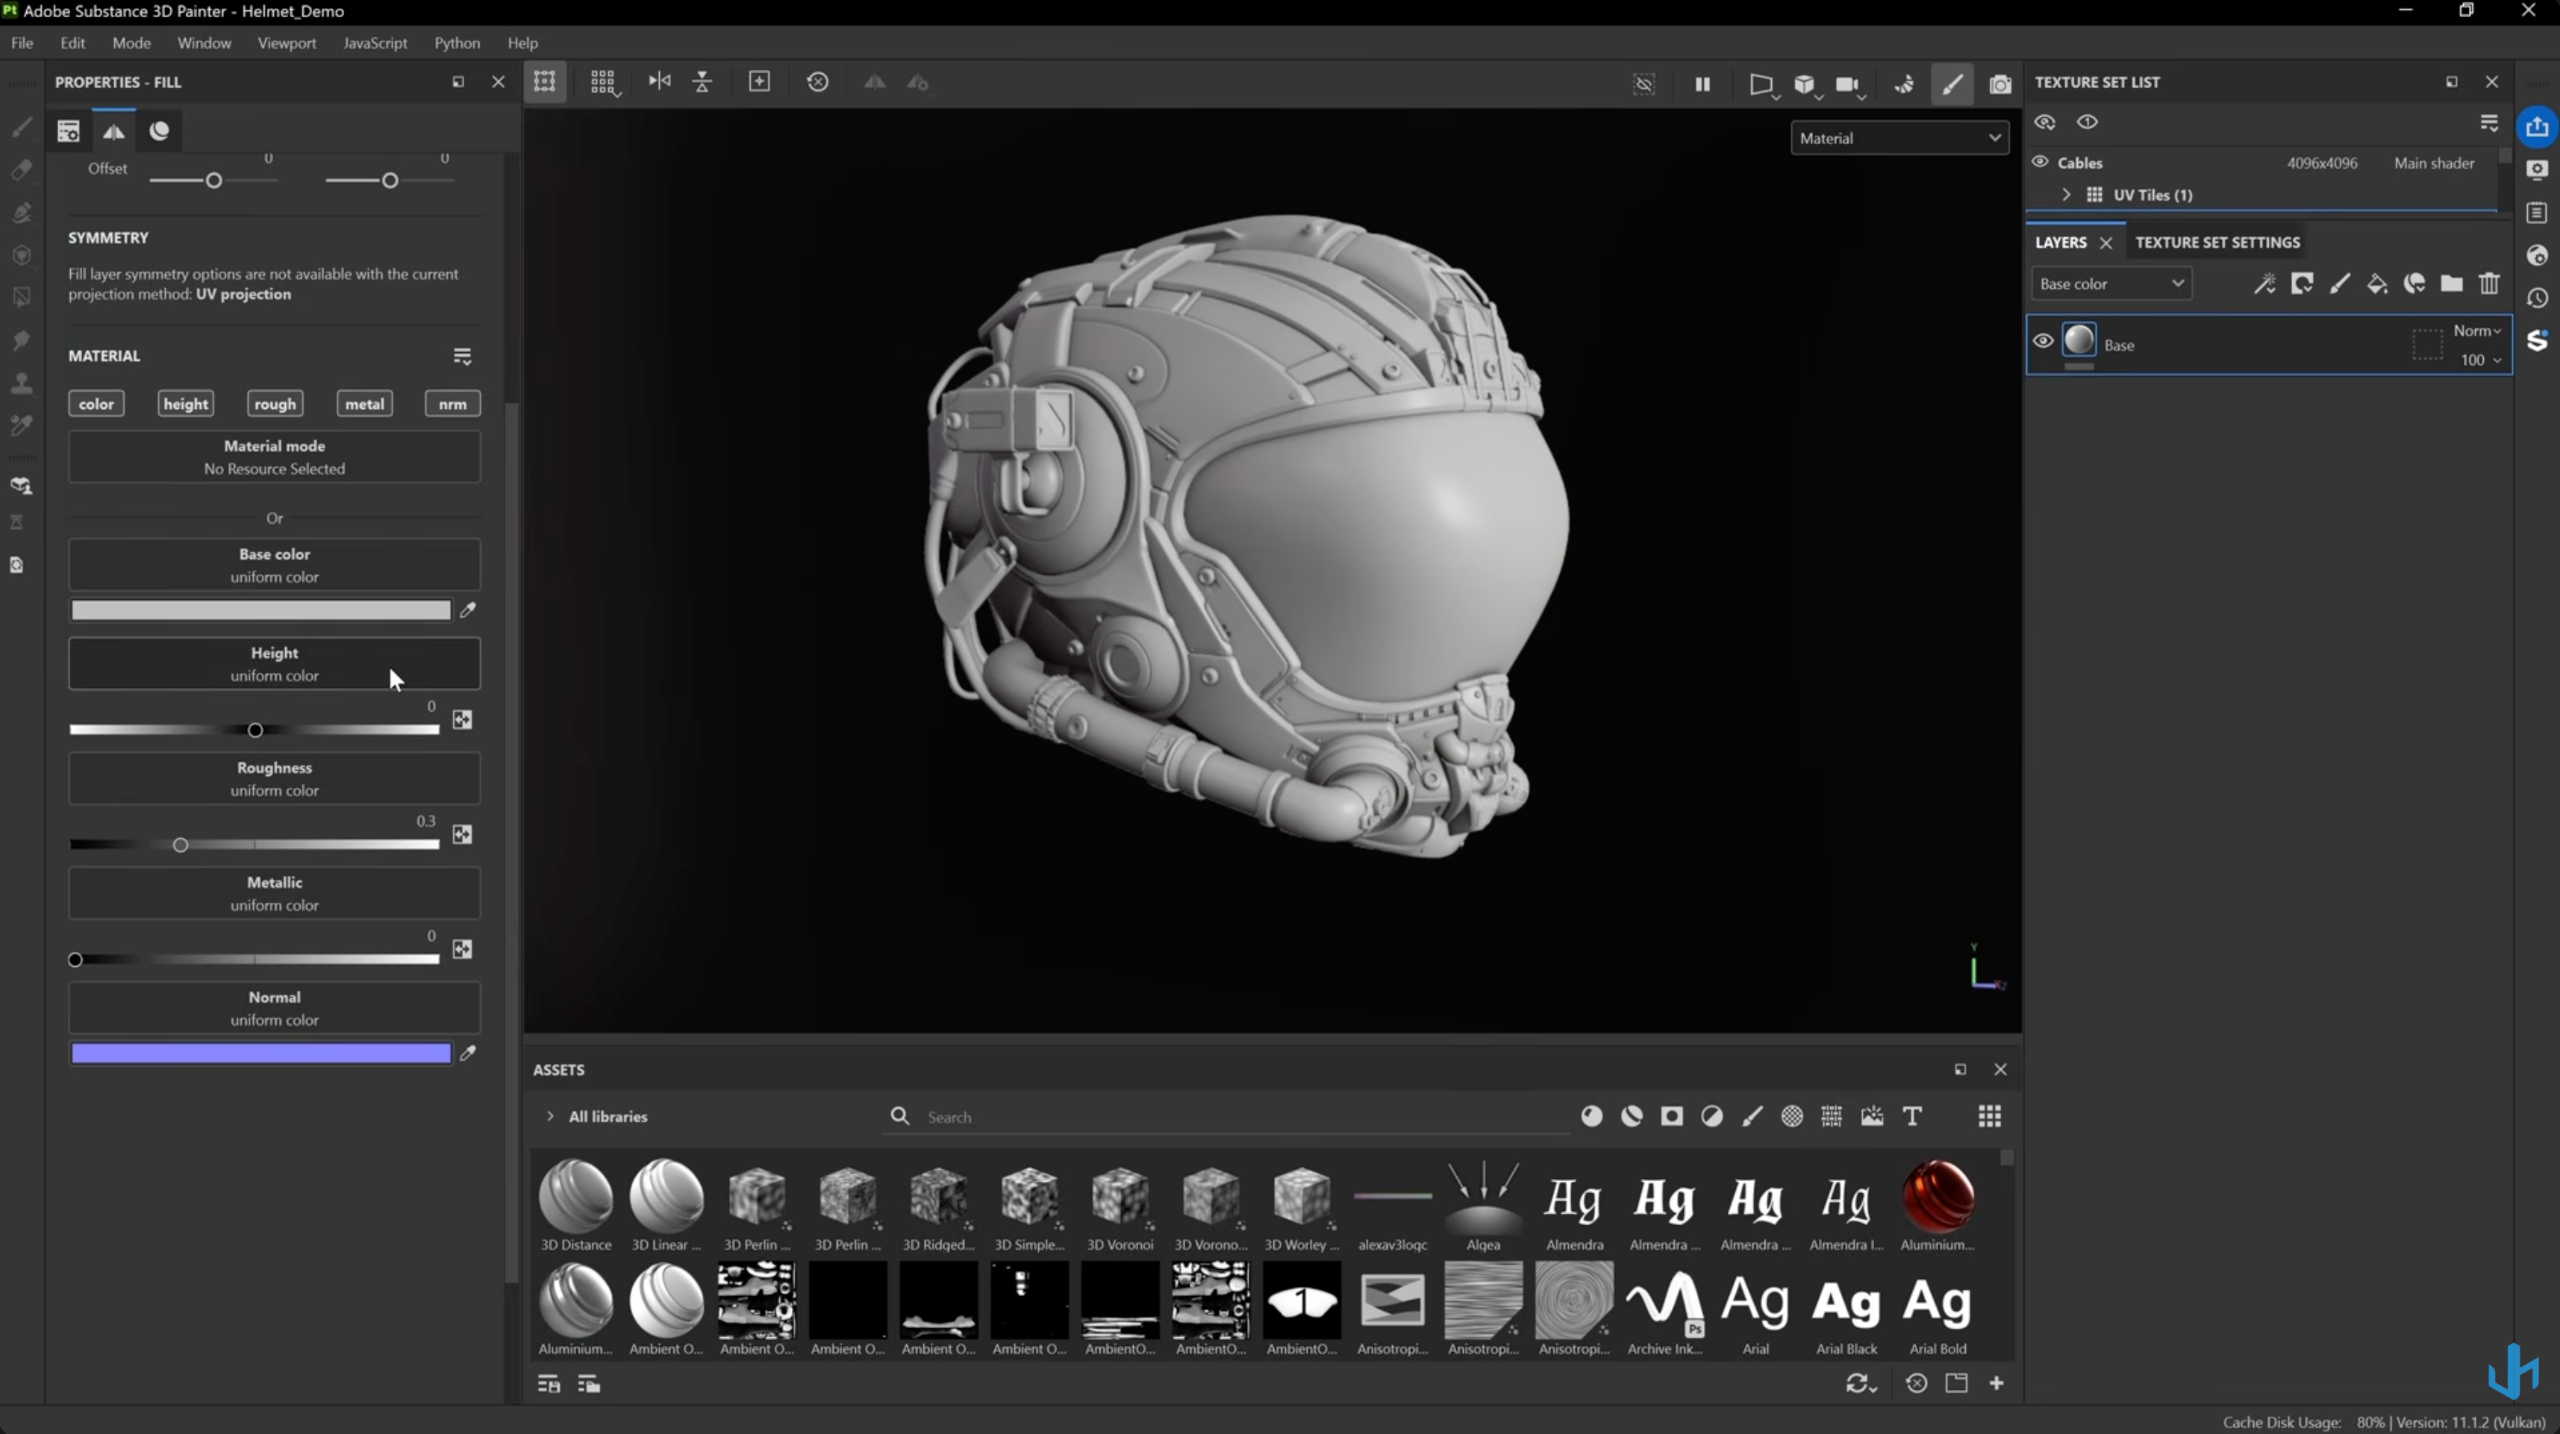The image size is (2560, 1434).
Task: Click the Material mode button
Action: (274, 457)
